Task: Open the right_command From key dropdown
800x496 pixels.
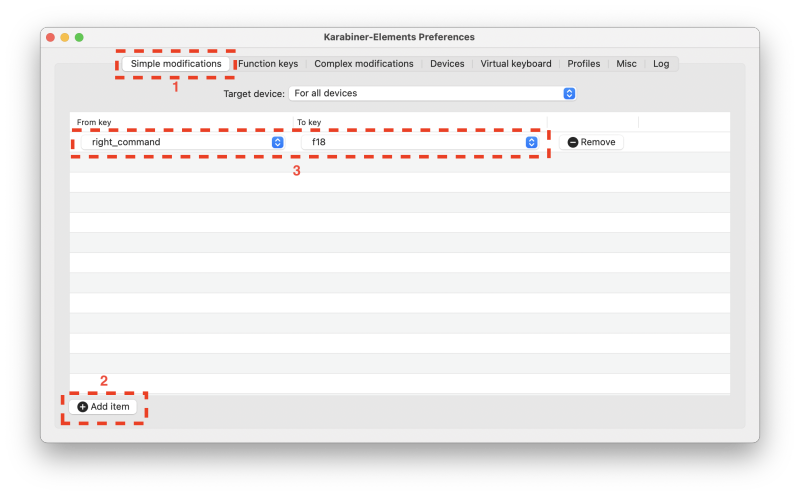Action: (x=183, y=142)
